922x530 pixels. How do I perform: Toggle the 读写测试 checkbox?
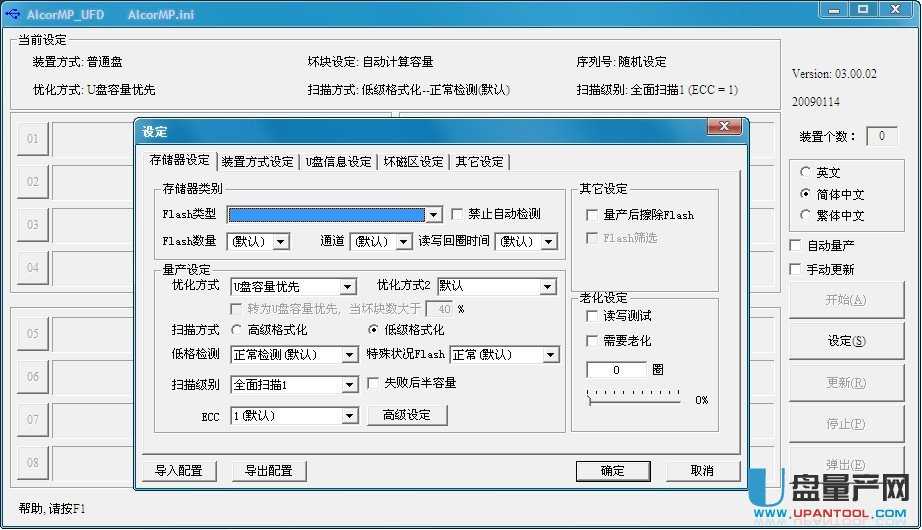[593, 316]
